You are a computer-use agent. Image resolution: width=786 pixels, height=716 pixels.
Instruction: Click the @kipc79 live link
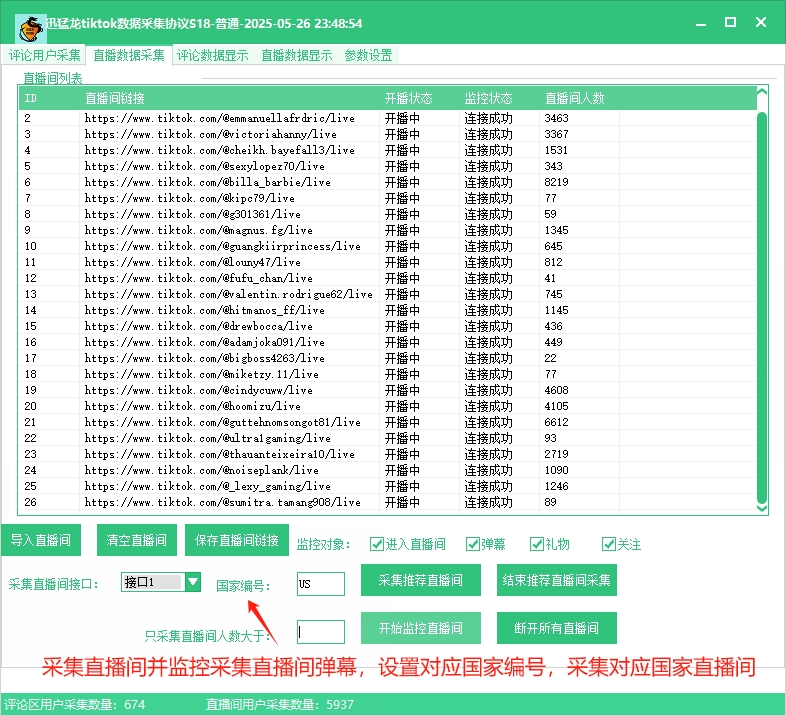(x=189, y=198)
